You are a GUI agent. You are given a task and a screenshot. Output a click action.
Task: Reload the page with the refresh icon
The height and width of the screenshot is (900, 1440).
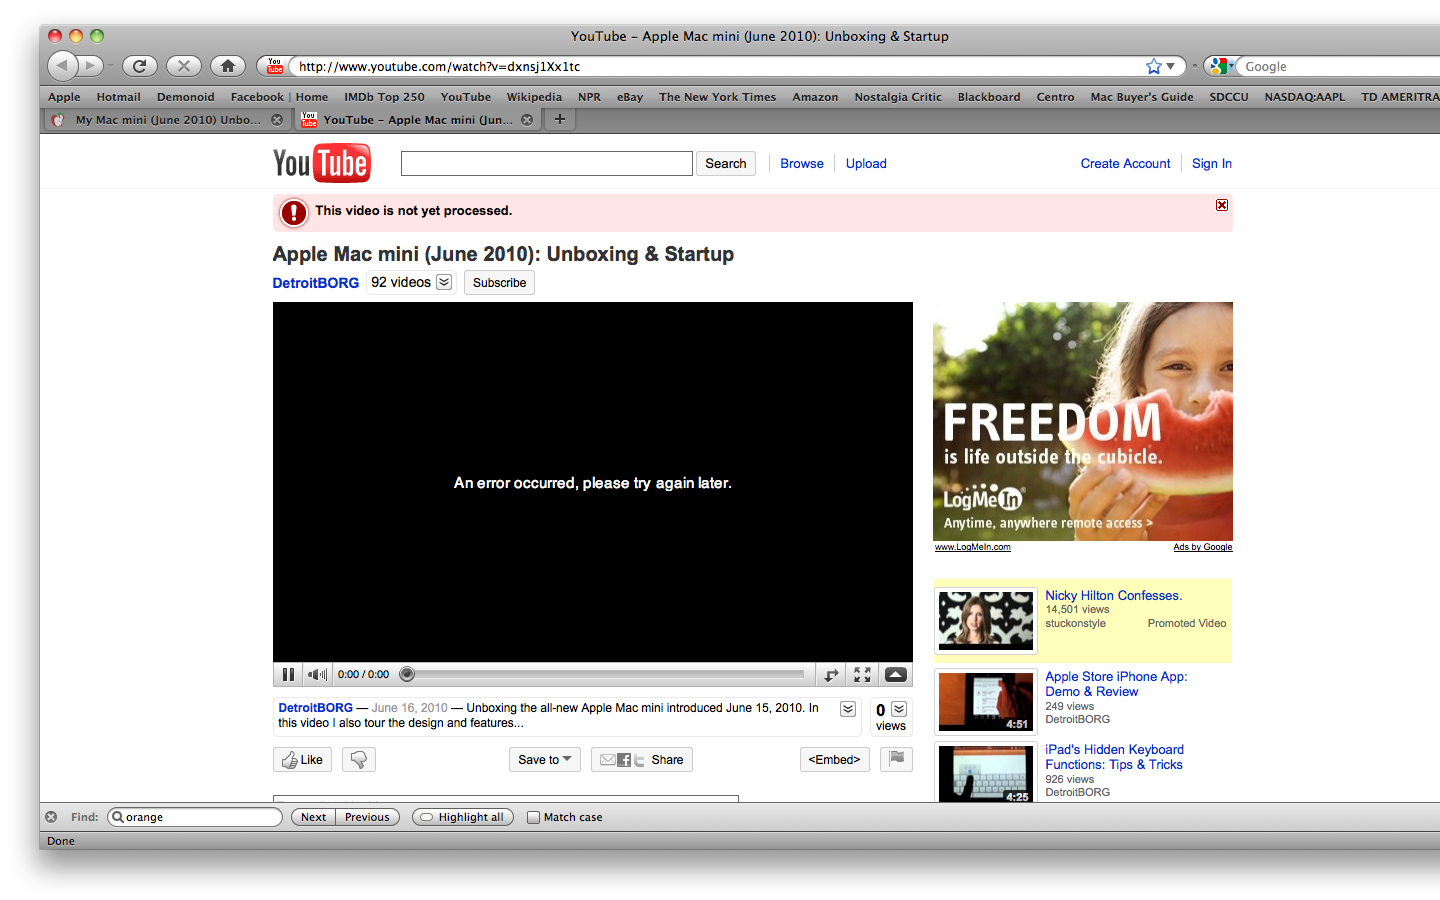coord(139,66)
